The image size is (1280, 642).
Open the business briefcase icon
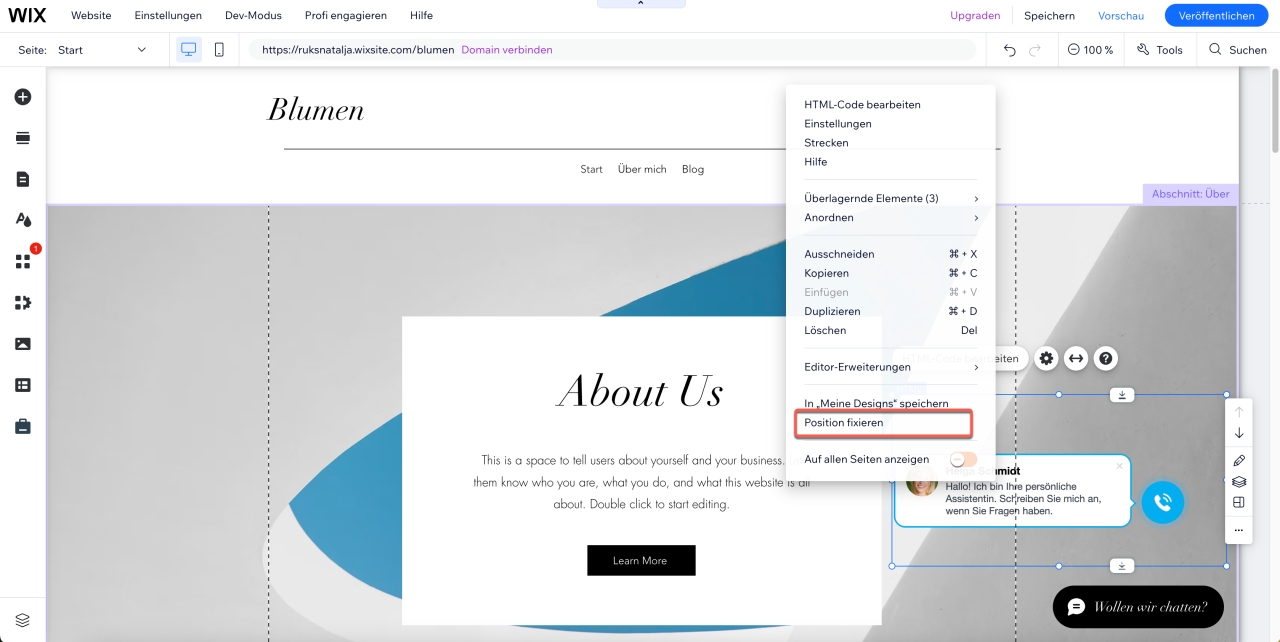tap(23, 426)
